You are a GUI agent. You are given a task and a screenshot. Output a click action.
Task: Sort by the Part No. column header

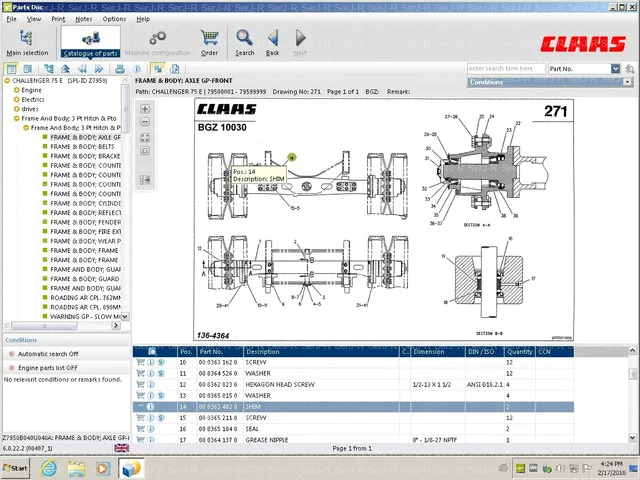coord(220,351)
